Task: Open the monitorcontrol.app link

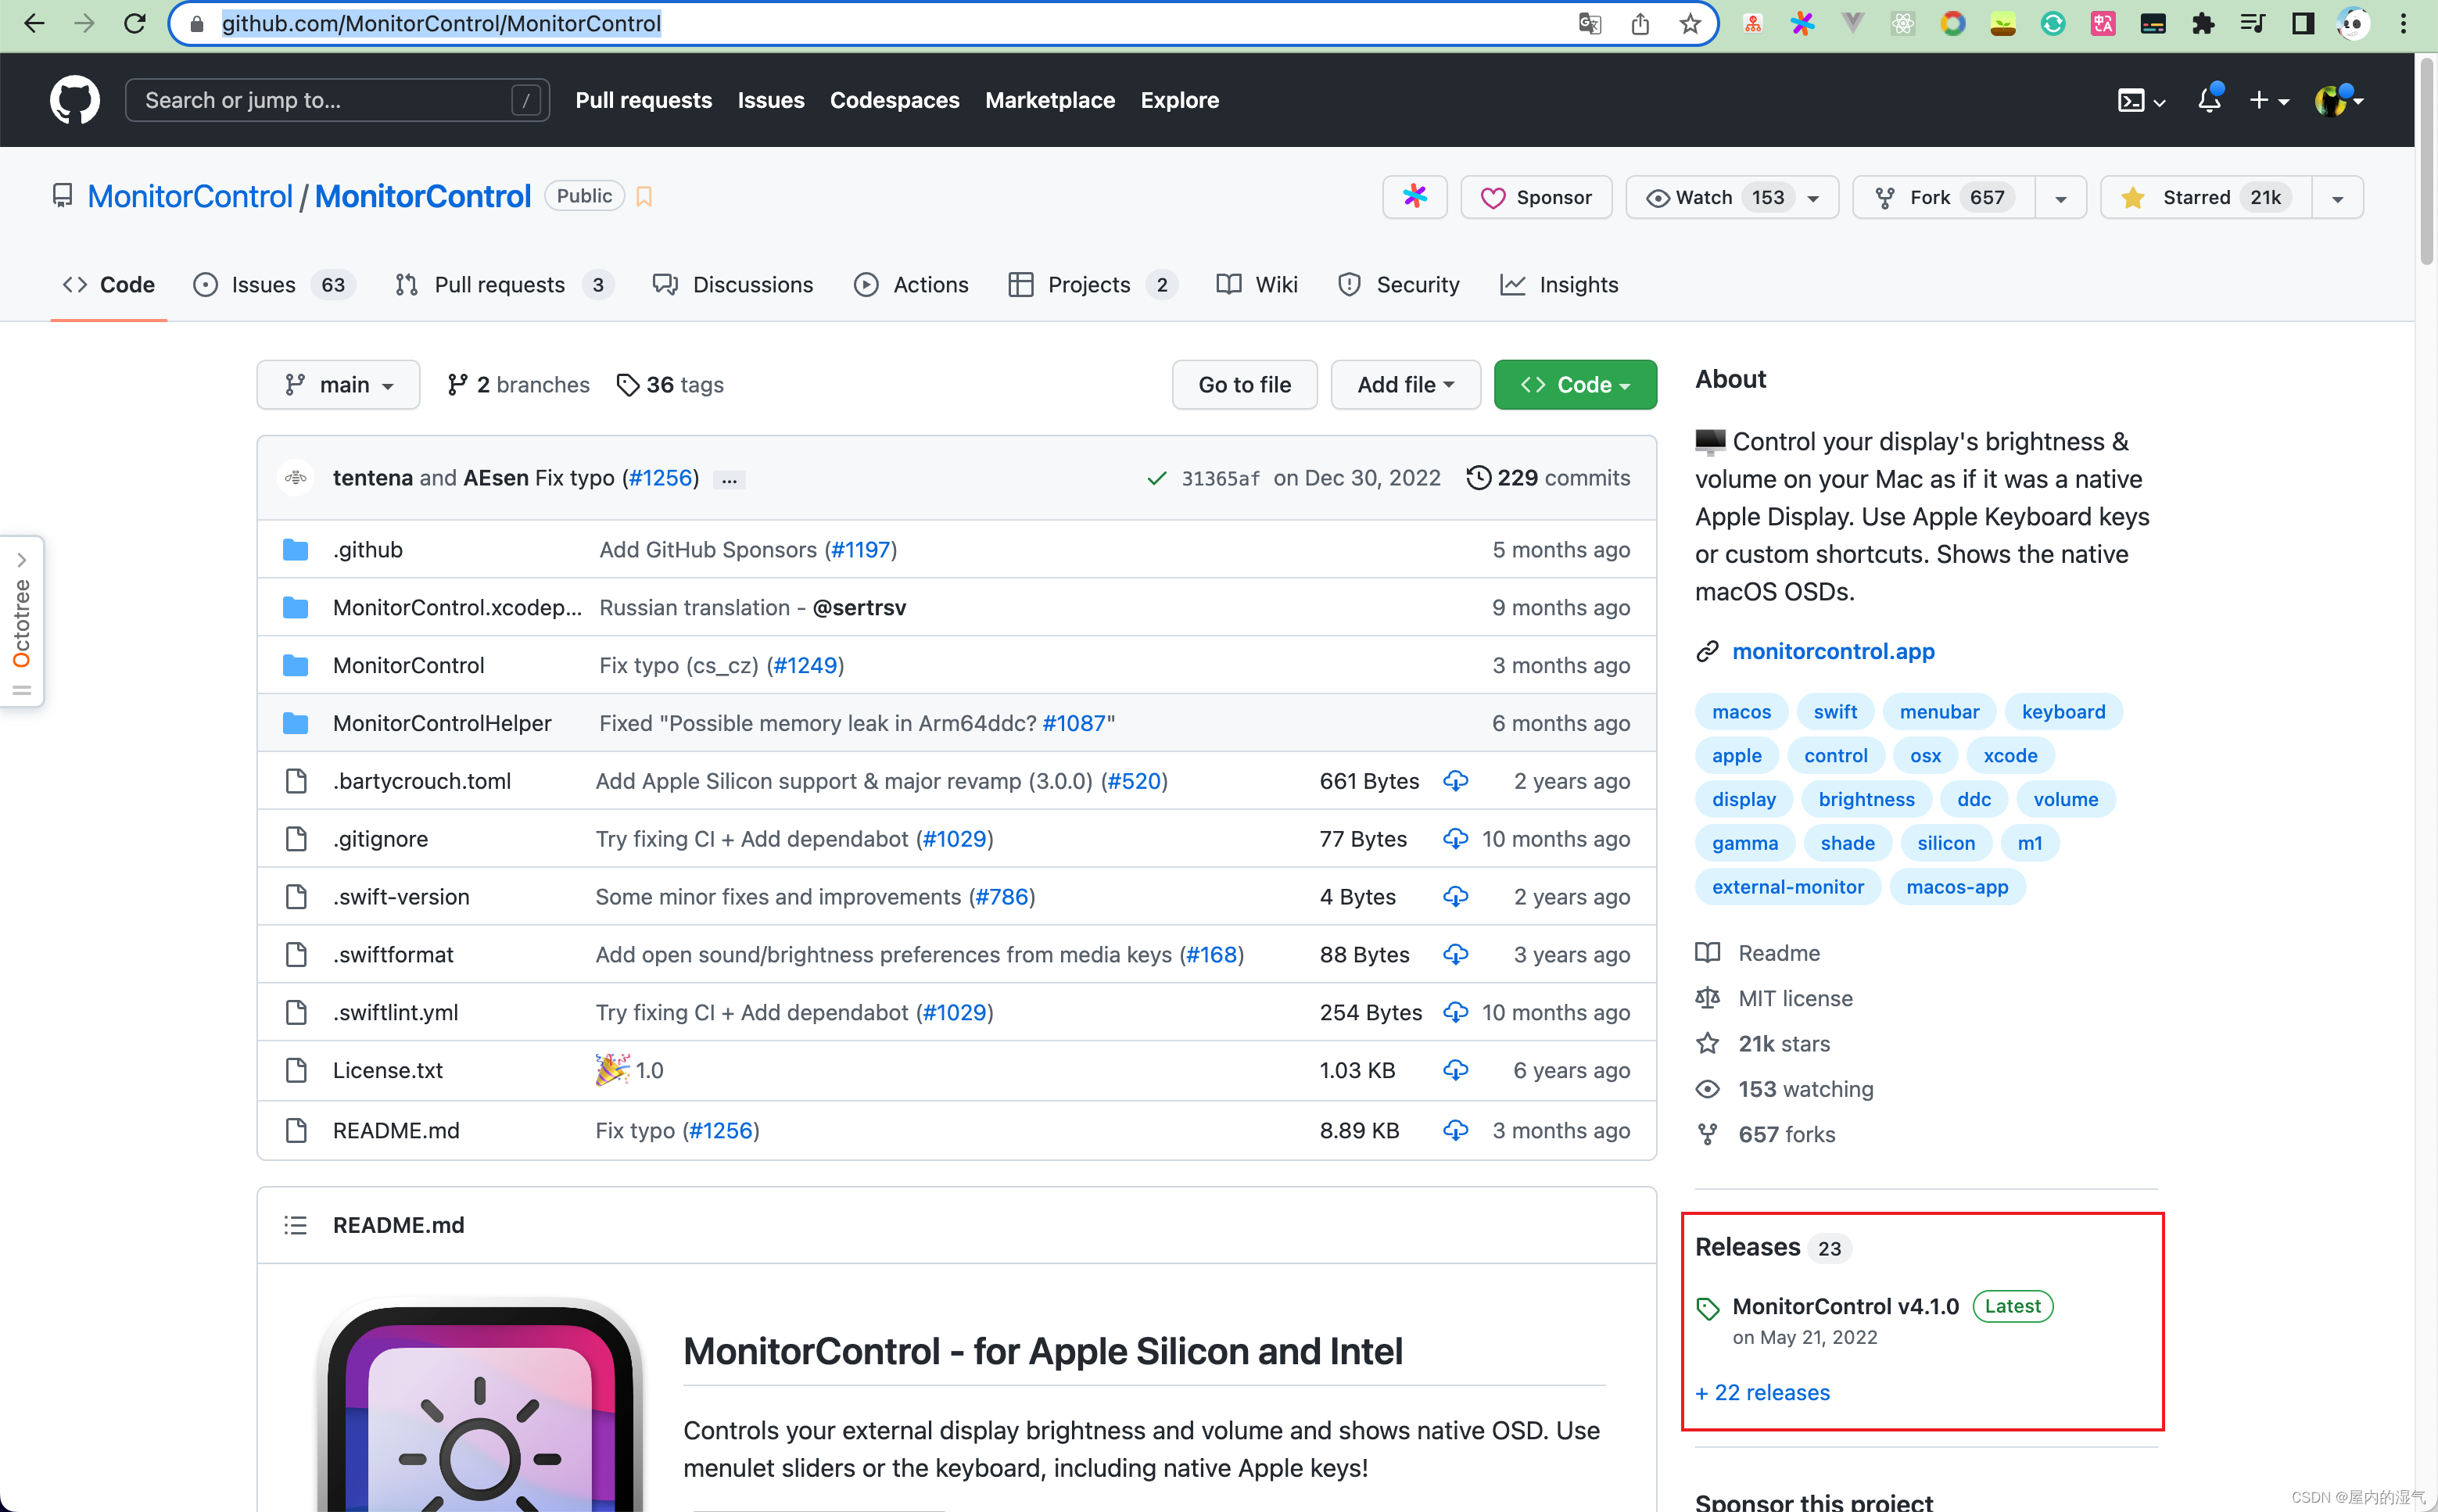Action: 1833,651
